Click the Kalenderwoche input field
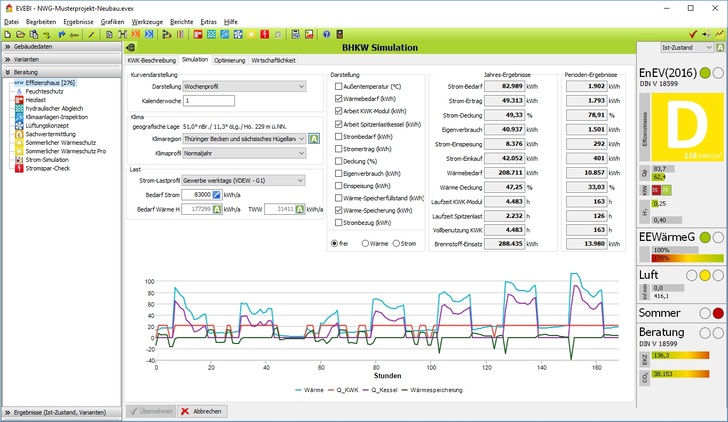The image size is (728, 422). [x=208, y=100]
